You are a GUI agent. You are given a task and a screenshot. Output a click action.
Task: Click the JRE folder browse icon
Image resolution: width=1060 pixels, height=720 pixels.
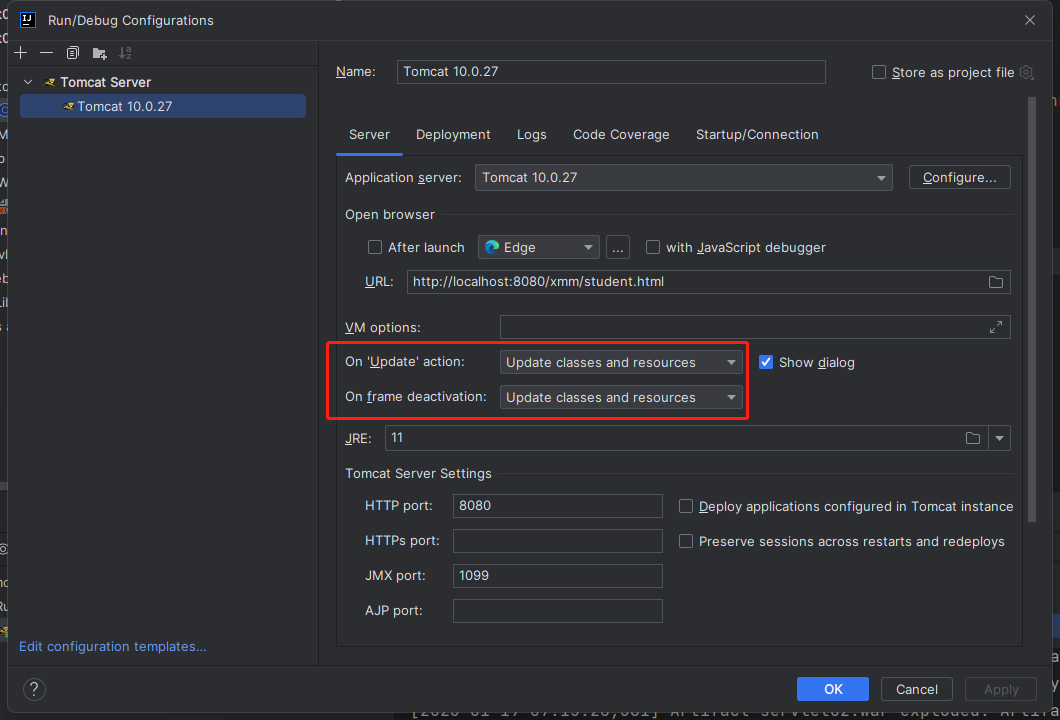(973, 438)
